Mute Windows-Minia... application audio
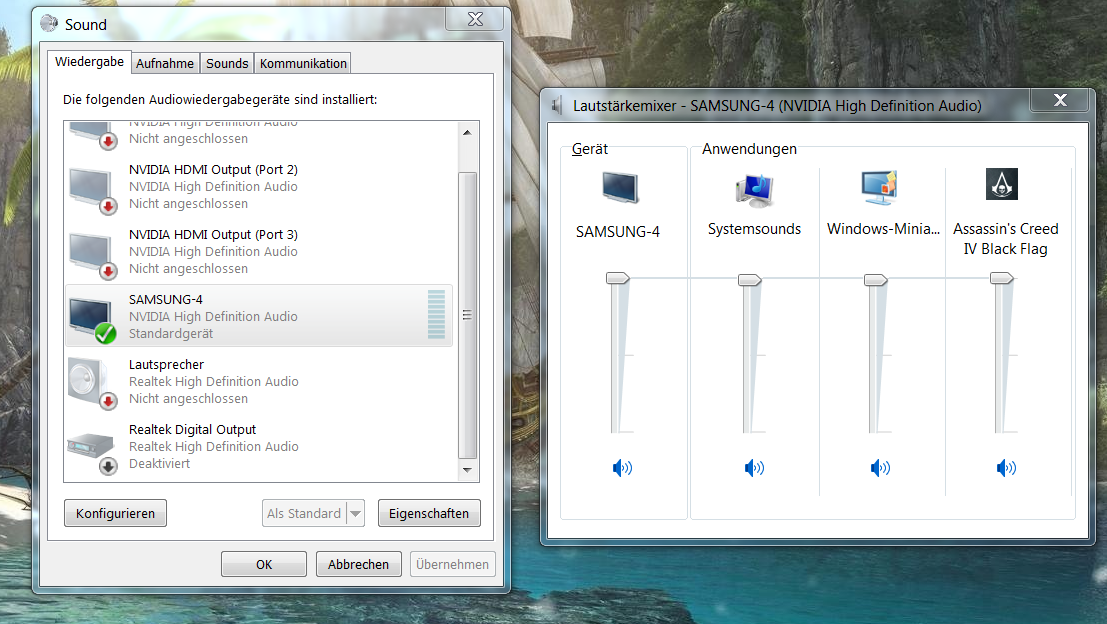 [880, 468]
